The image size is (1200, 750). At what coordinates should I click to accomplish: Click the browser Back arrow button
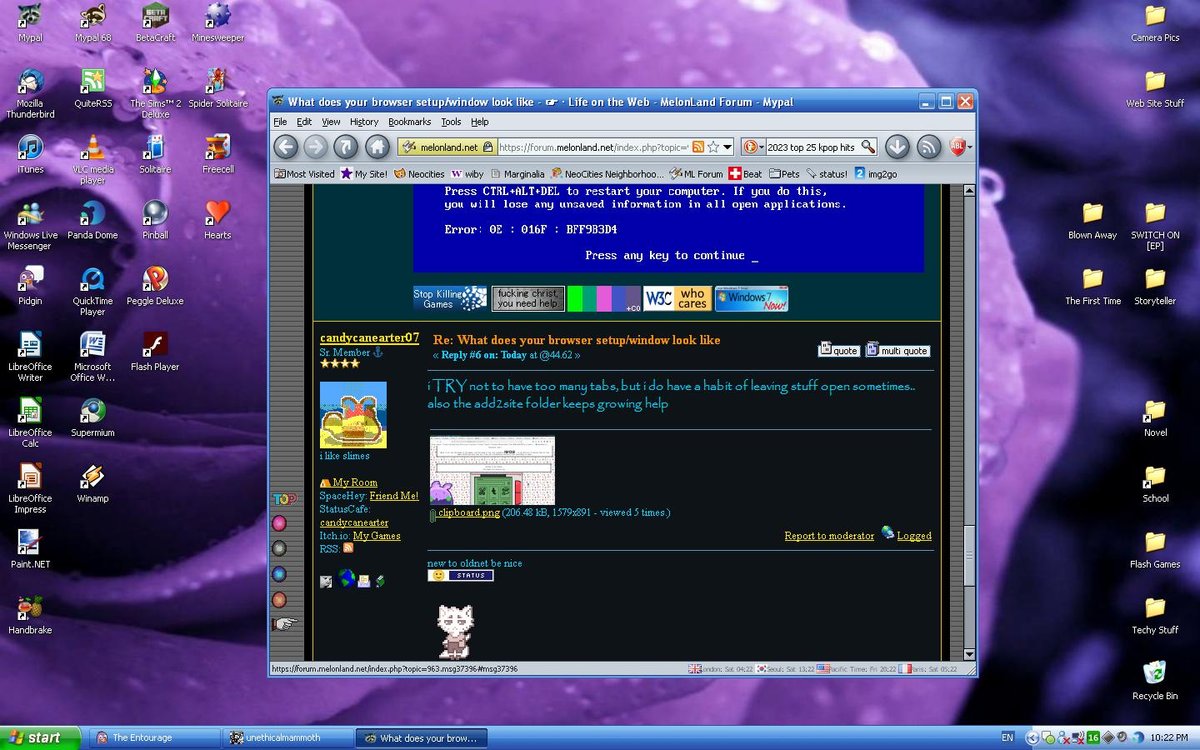[286, 147]
